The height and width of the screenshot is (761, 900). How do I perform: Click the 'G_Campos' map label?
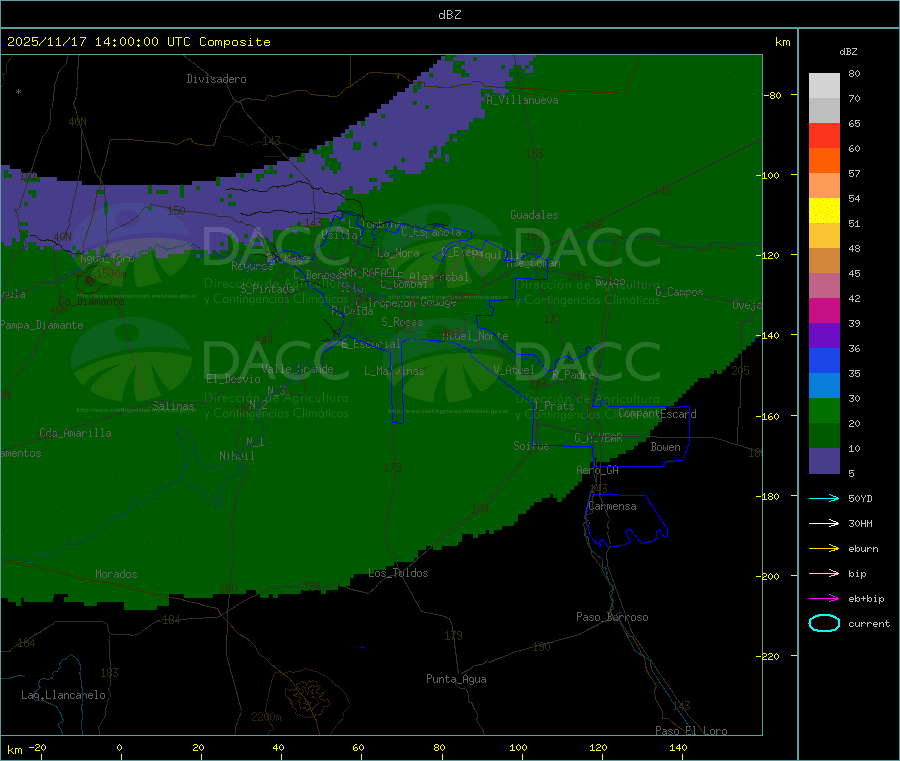pyautogui.click(x=680, y=292)
